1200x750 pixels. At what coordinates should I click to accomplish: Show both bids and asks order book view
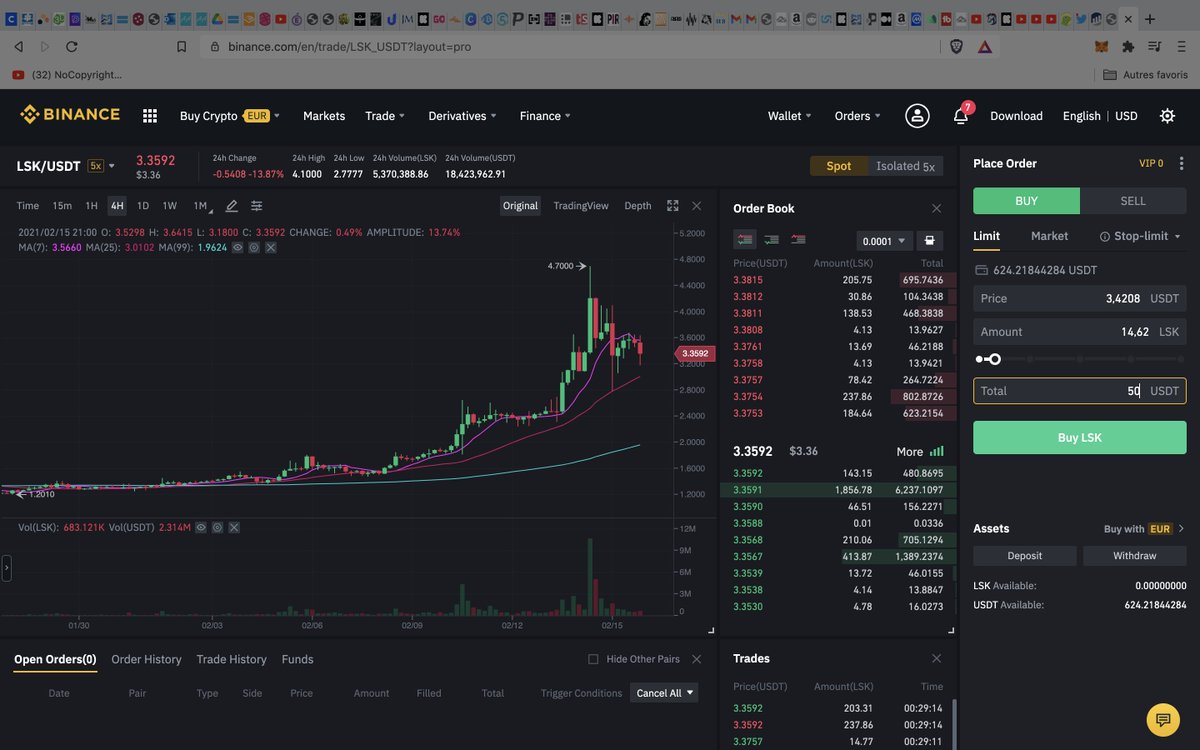pos(745,240)
